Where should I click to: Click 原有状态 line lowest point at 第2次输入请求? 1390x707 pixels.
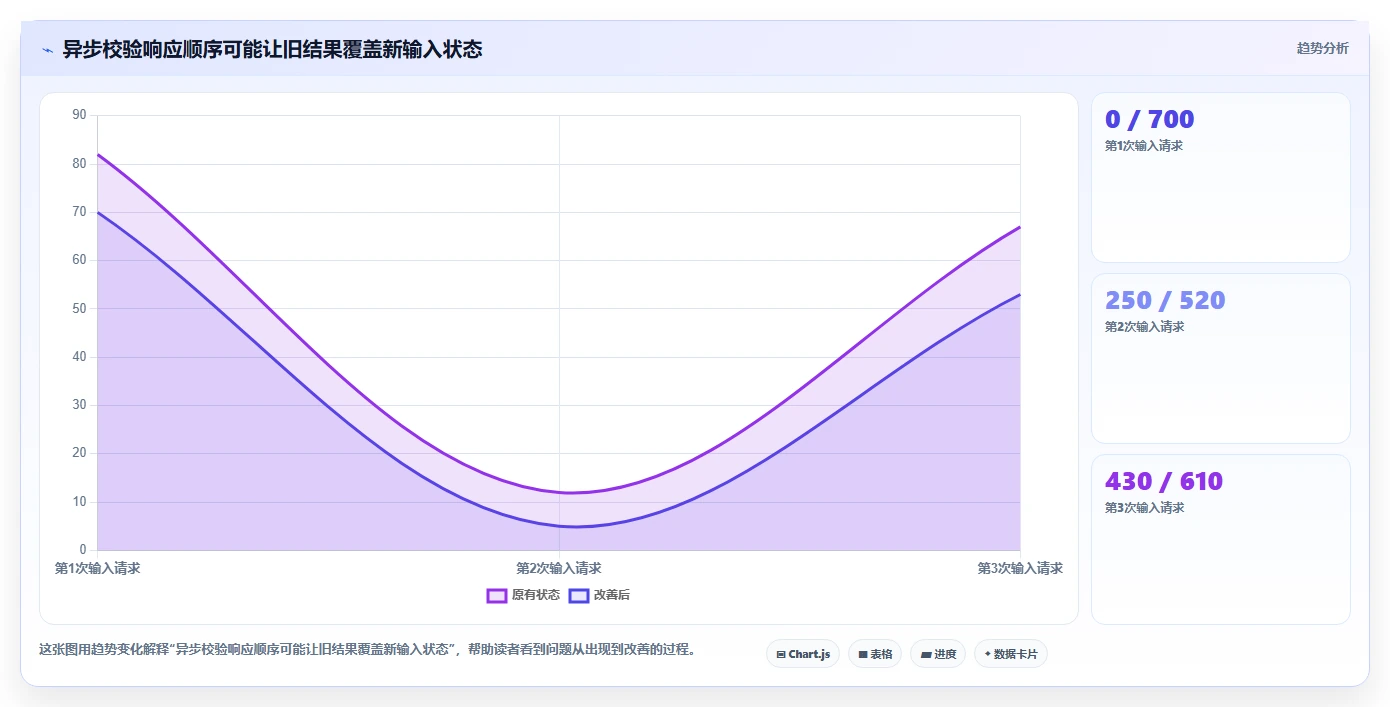[559, 492]
